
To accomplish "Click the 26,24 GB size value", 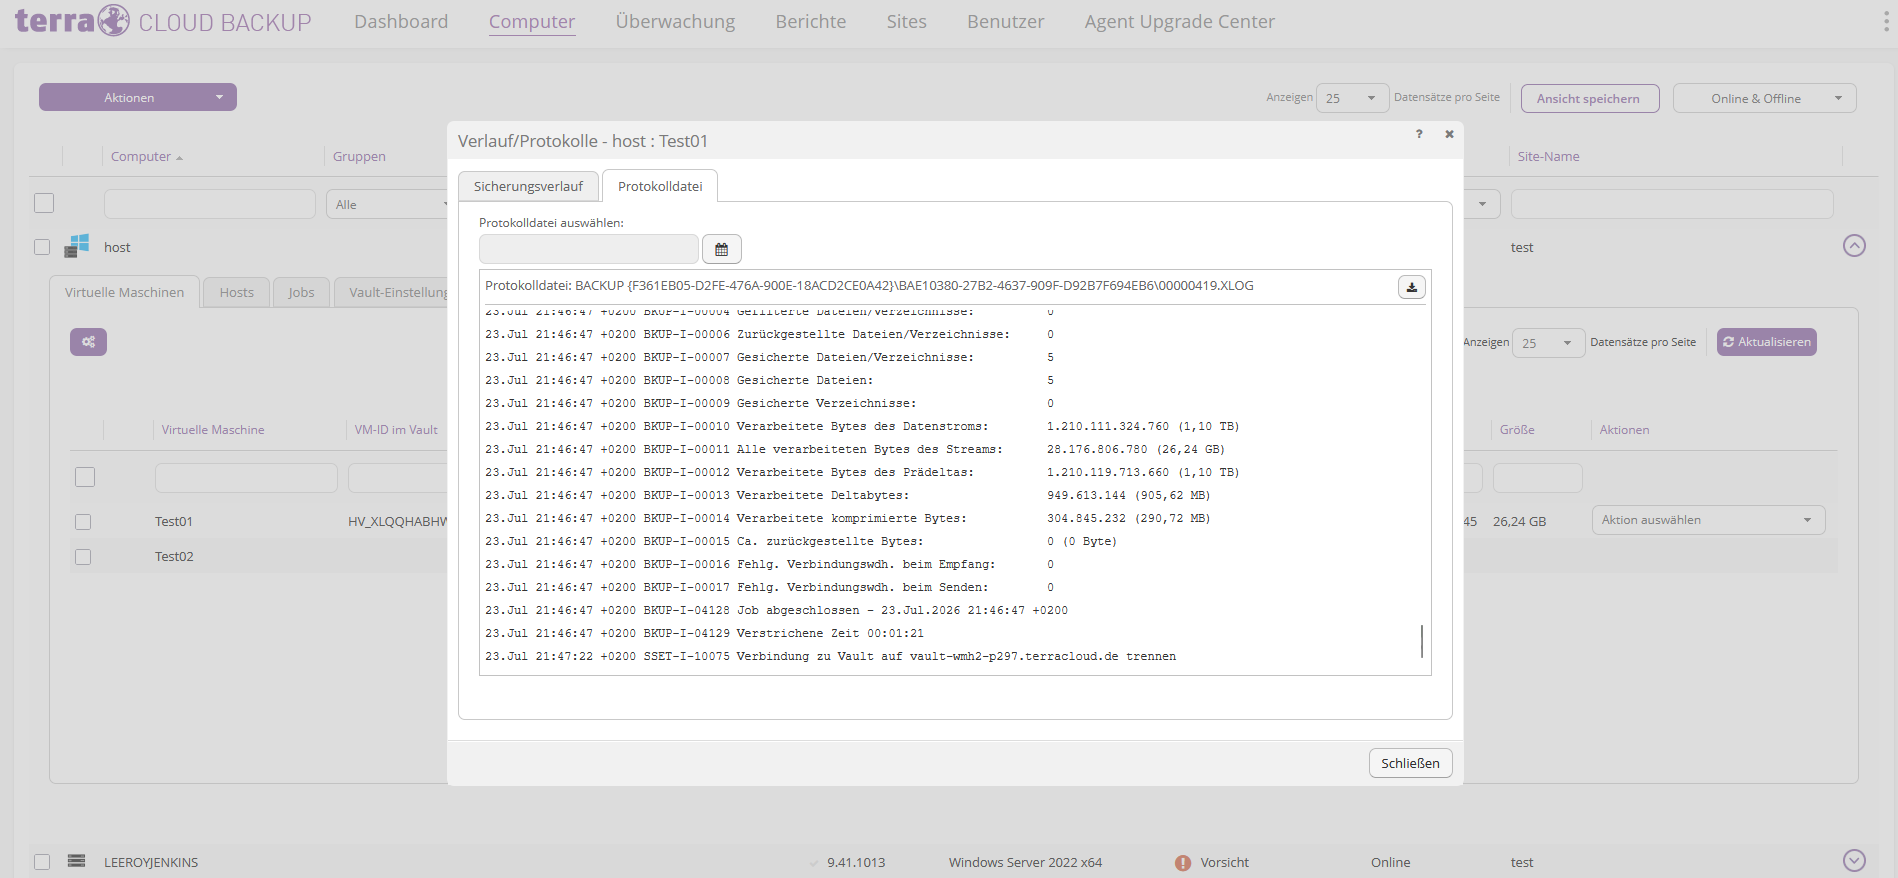I will coord(1519,522).
